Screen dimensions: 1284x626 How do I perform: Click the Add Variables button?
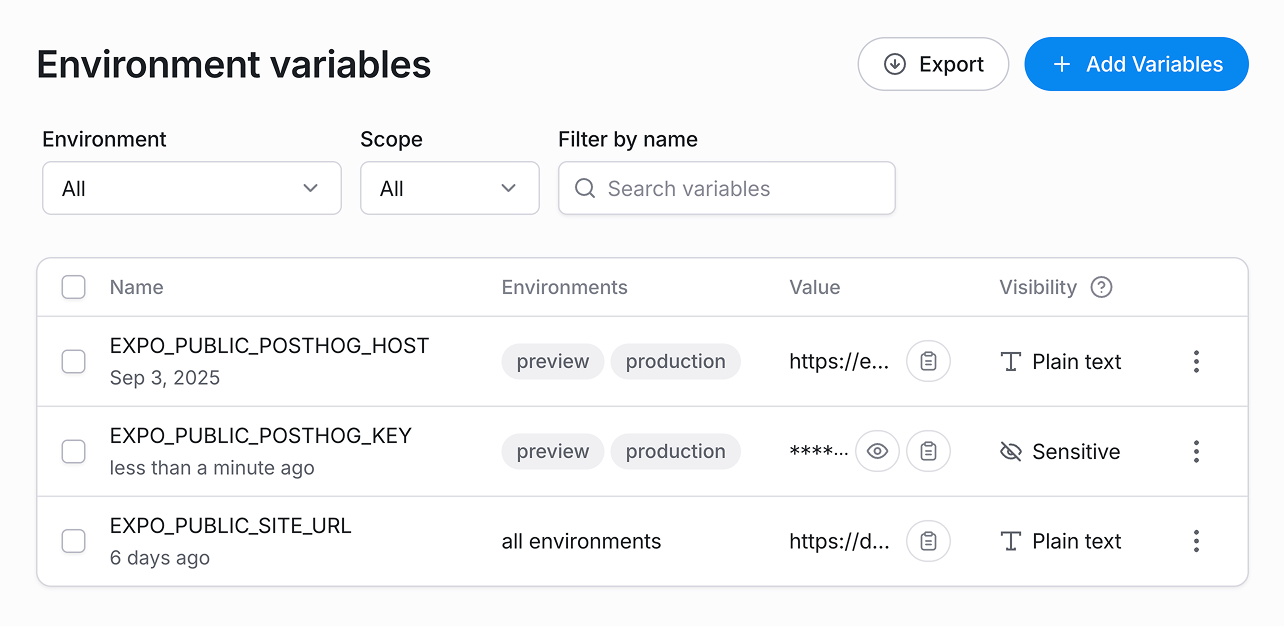click(x=1136, y=64)
